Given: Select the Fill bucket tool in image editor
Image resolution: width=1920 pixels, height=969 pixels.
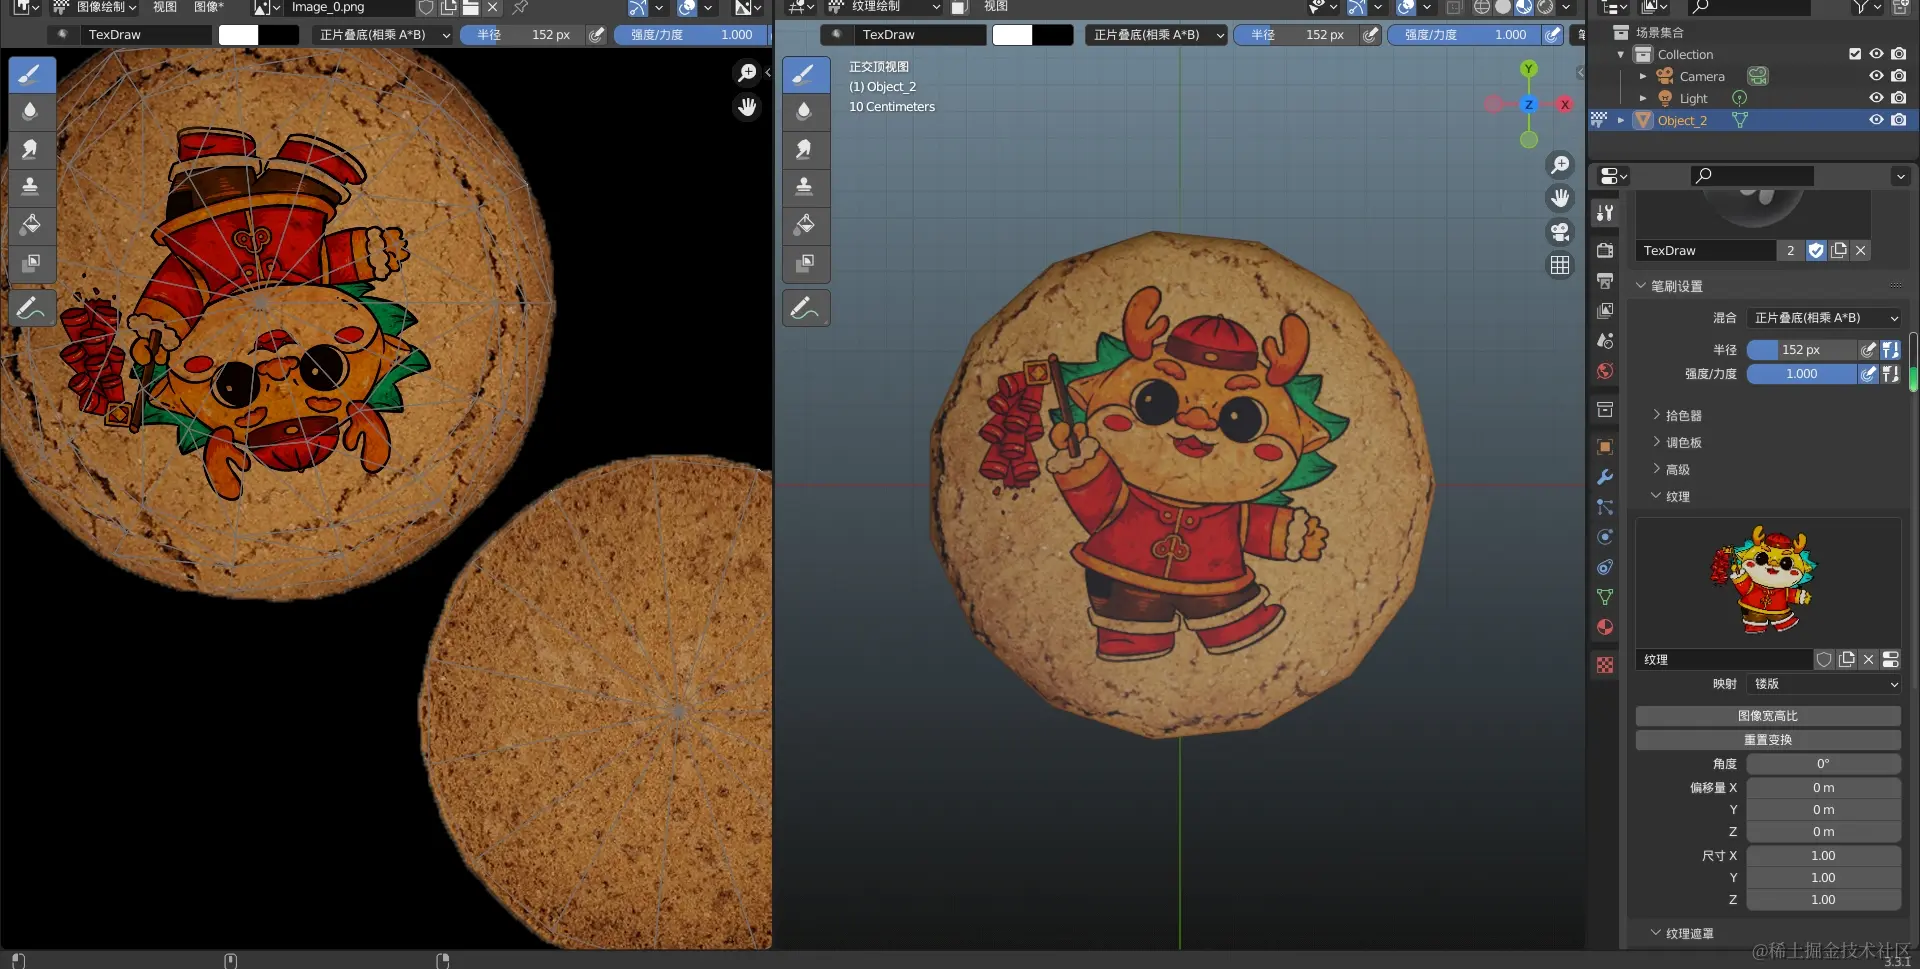Looking at the screenshot, I should tap(31, 224).
